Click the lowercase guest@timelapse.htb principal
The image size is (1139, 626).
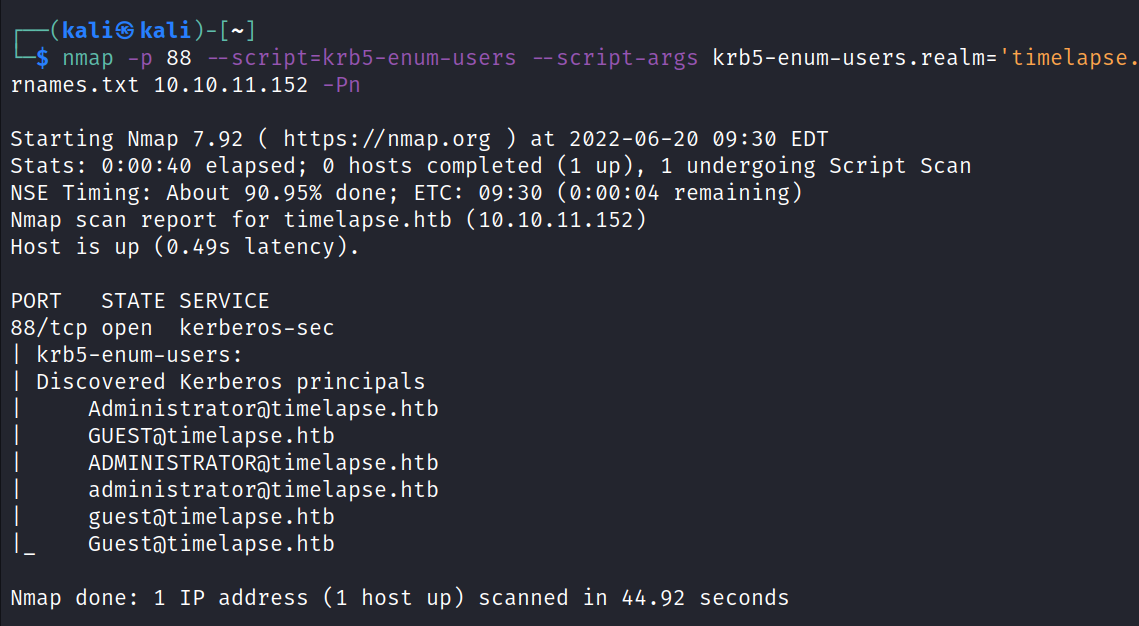click(211, 517)
